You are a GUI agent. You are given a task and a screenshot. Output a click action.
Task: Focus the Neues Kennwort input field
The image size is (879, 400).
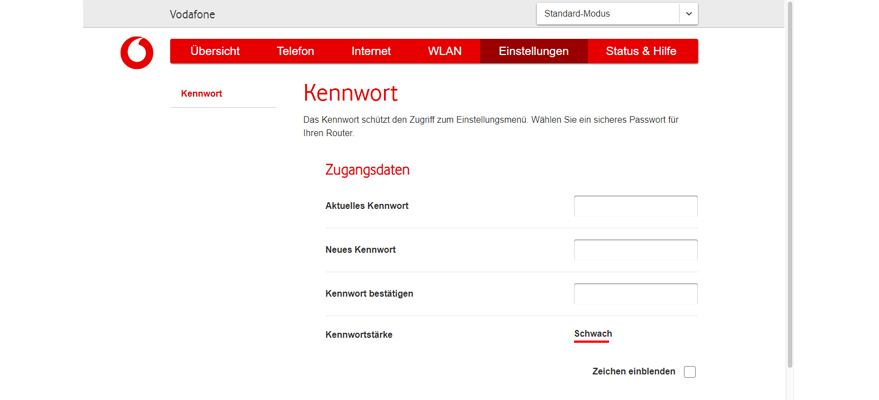[x=635, y=250]
